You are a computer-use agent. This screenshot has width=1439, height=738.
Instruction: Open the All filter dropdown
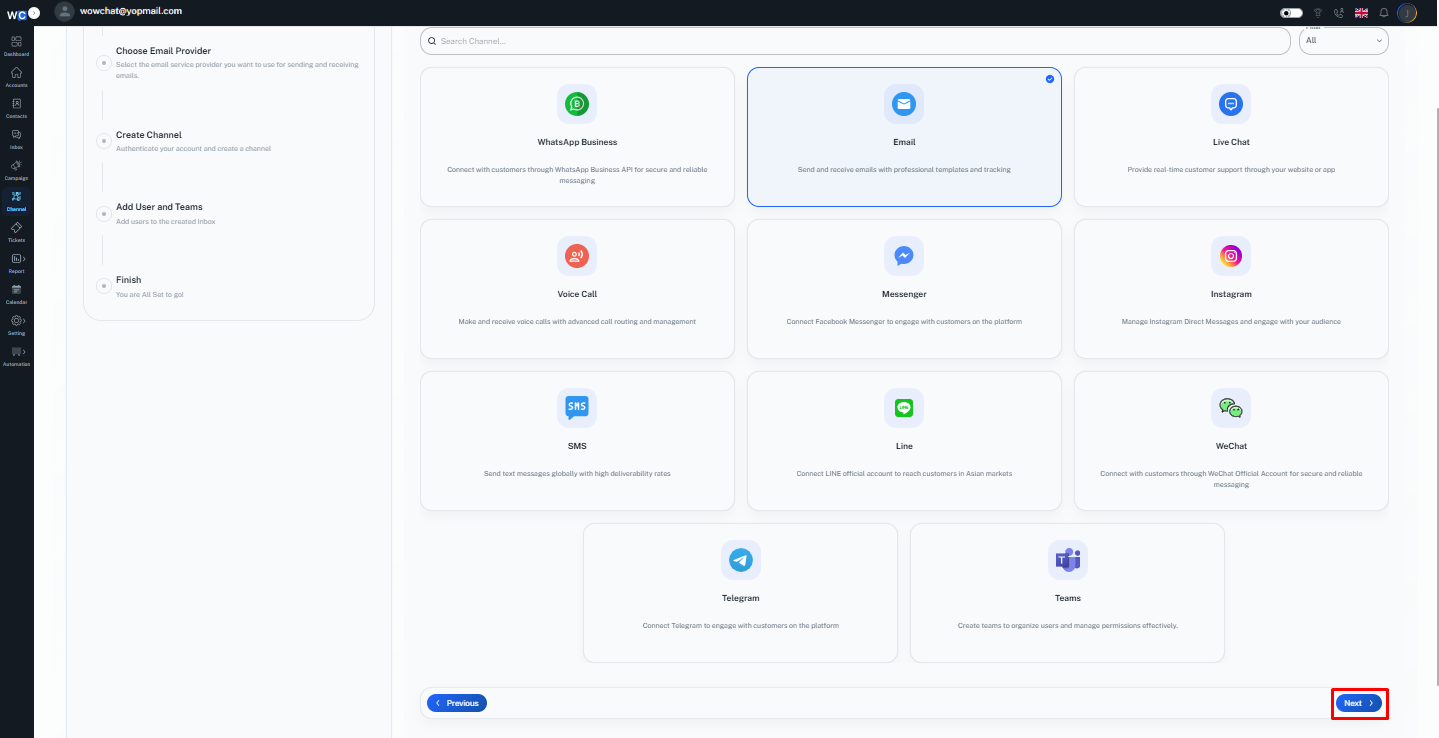[x=1343, y=41]
